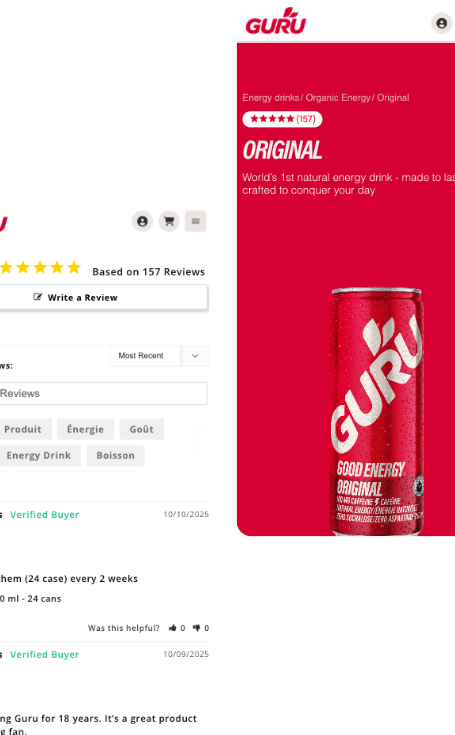Viewport: 455px width, 735px height.
Task: Select the Energy Drink topic filter
Action: click(x=39, y=455)
